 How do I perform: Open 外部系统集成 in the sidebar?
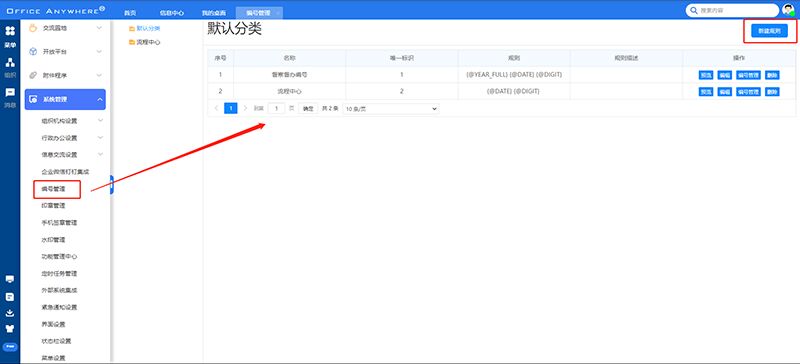(59, 290)
